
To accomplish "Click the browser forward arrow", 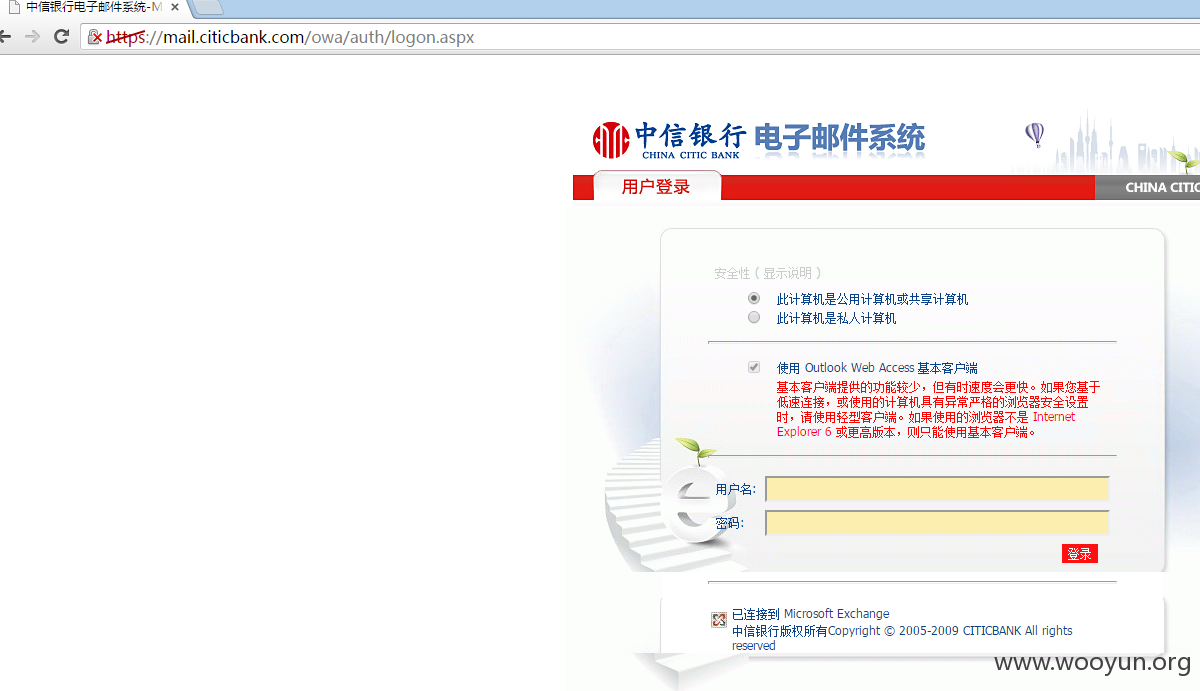I will 32,37.
